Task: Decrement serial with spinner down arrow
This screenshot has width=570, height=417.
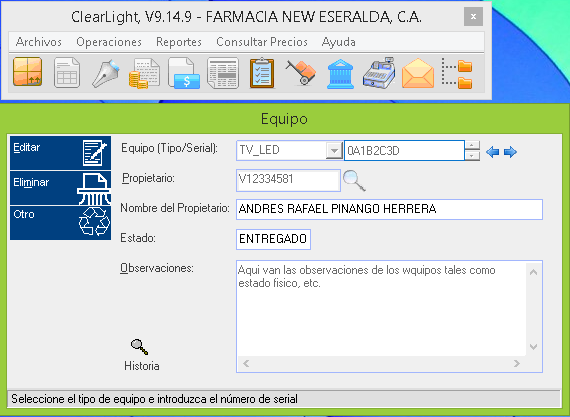Action: (x=472, y=156)
